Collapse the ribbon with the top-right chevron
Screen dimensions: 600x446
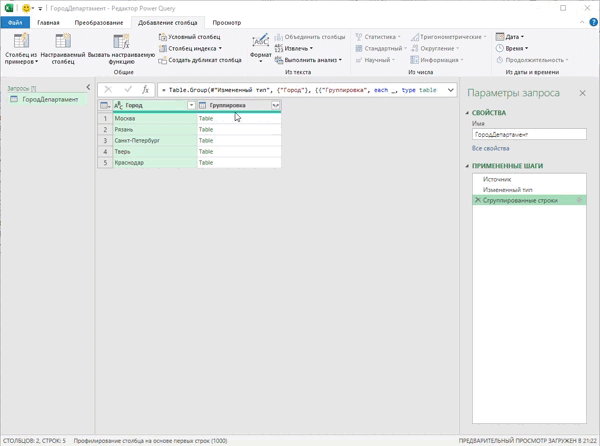(582, 23)
